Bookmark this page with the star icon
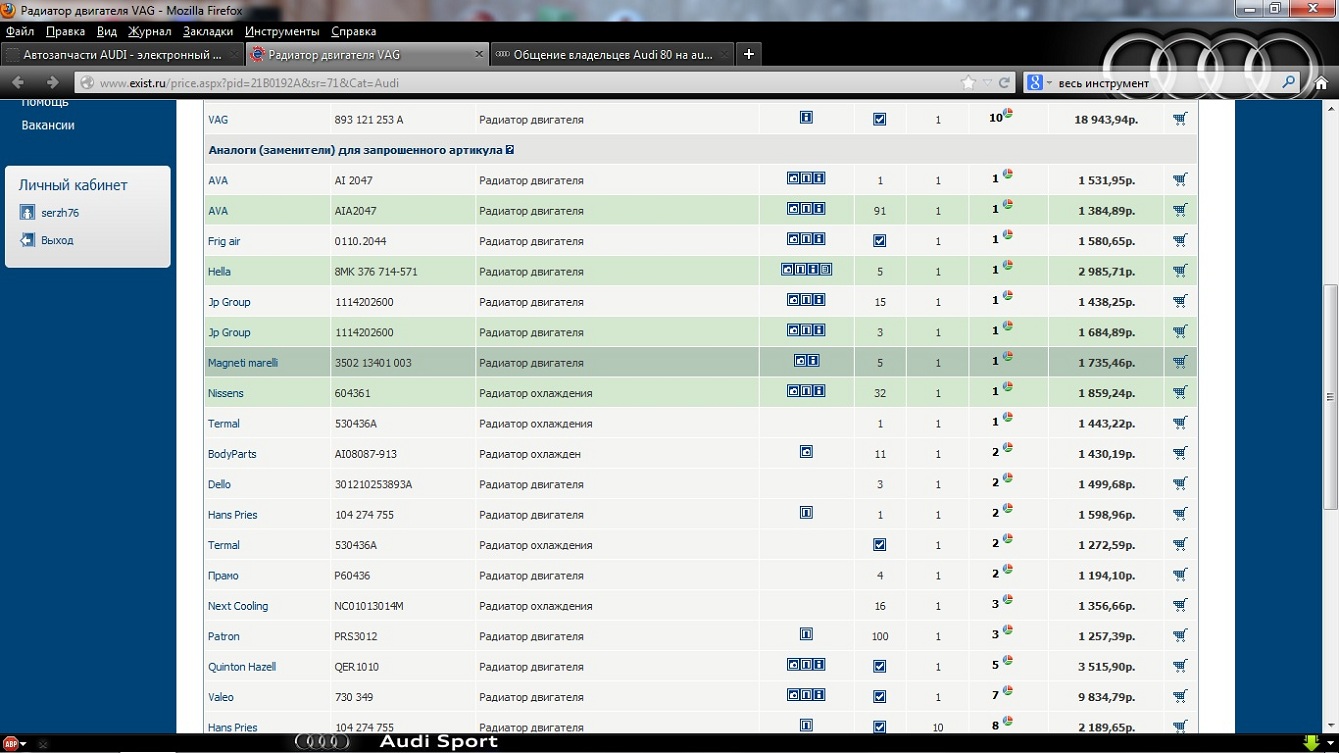Screen dimensions: 1339x753 coord(967,83)
